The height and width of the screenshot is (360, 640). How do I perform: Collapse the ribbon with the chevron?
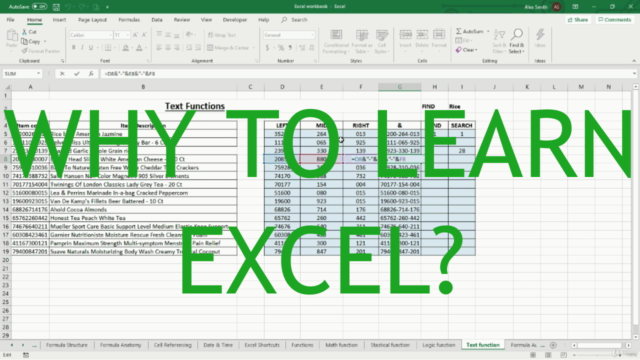click(633, 61)
